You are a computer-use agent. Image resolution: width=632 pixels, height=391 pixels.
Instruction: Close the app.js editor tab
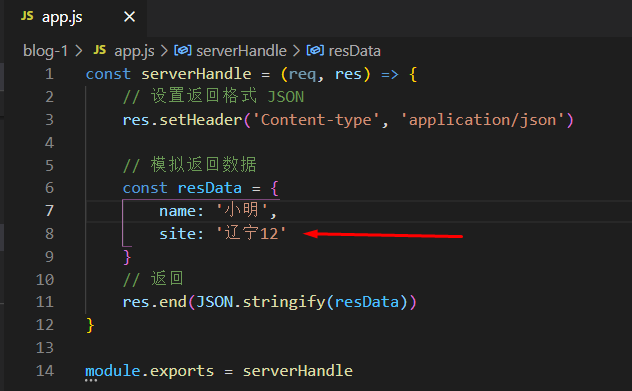[x=129, y=17]
